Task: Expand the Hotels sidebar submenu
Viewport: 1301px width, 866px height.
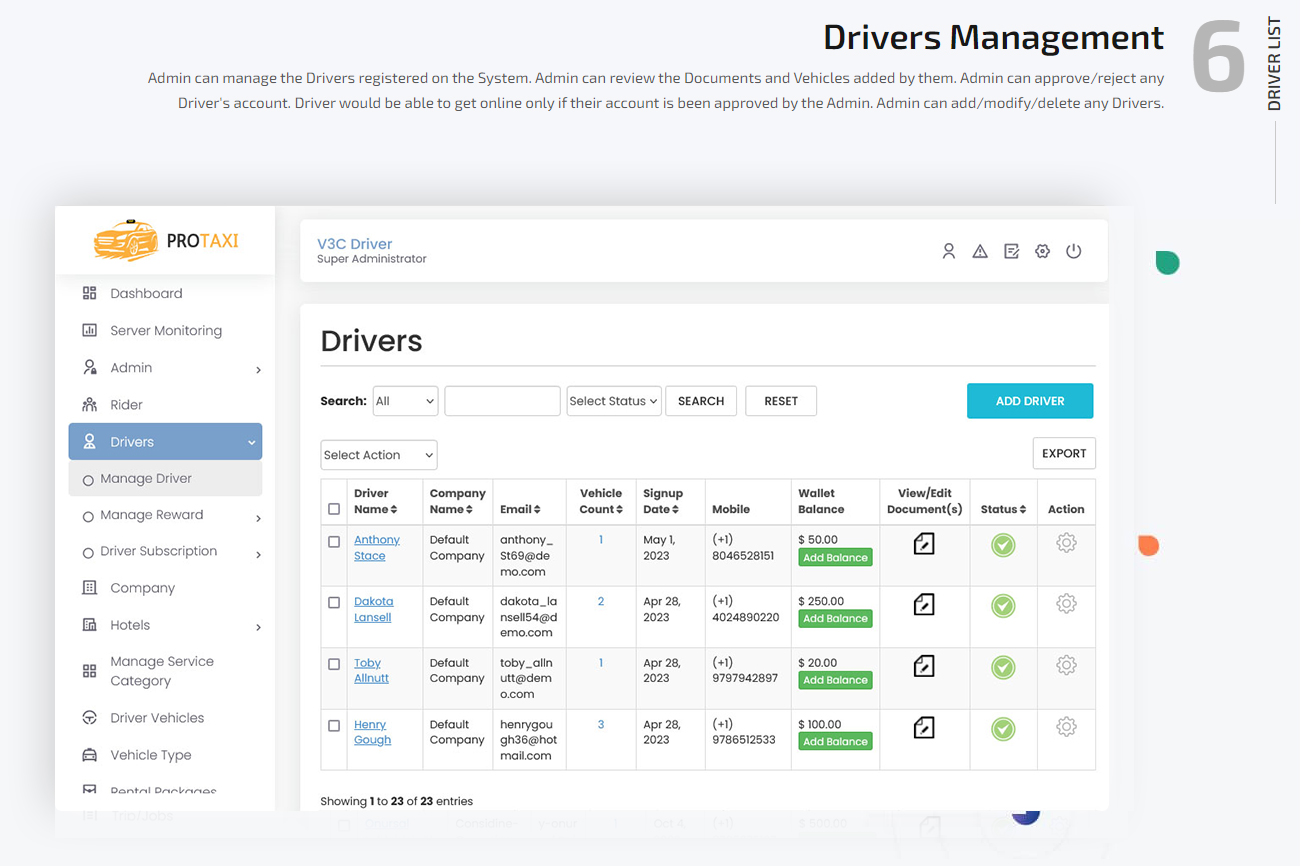Action: pos(258,628)
